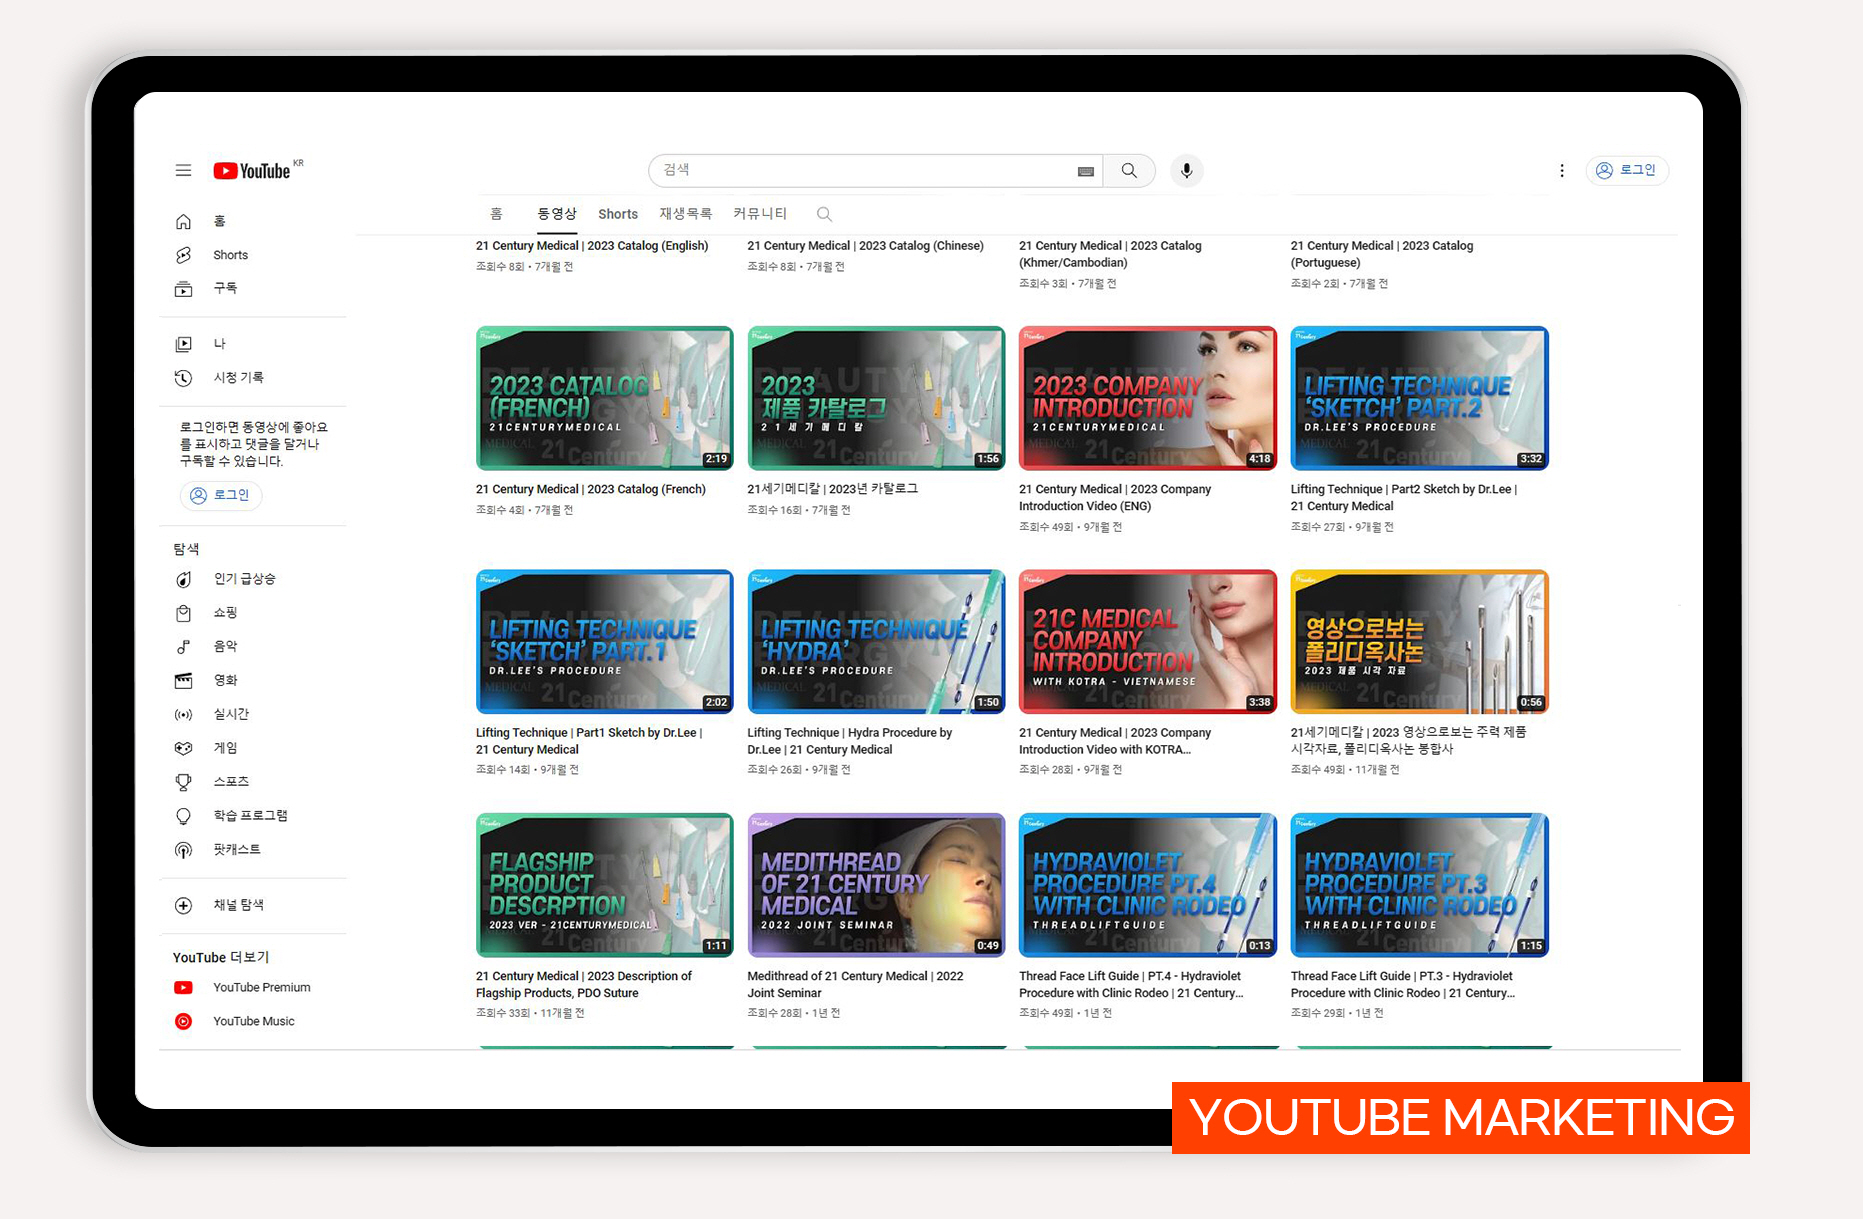Open the hamburger guide menu

(x=183, y=171)
